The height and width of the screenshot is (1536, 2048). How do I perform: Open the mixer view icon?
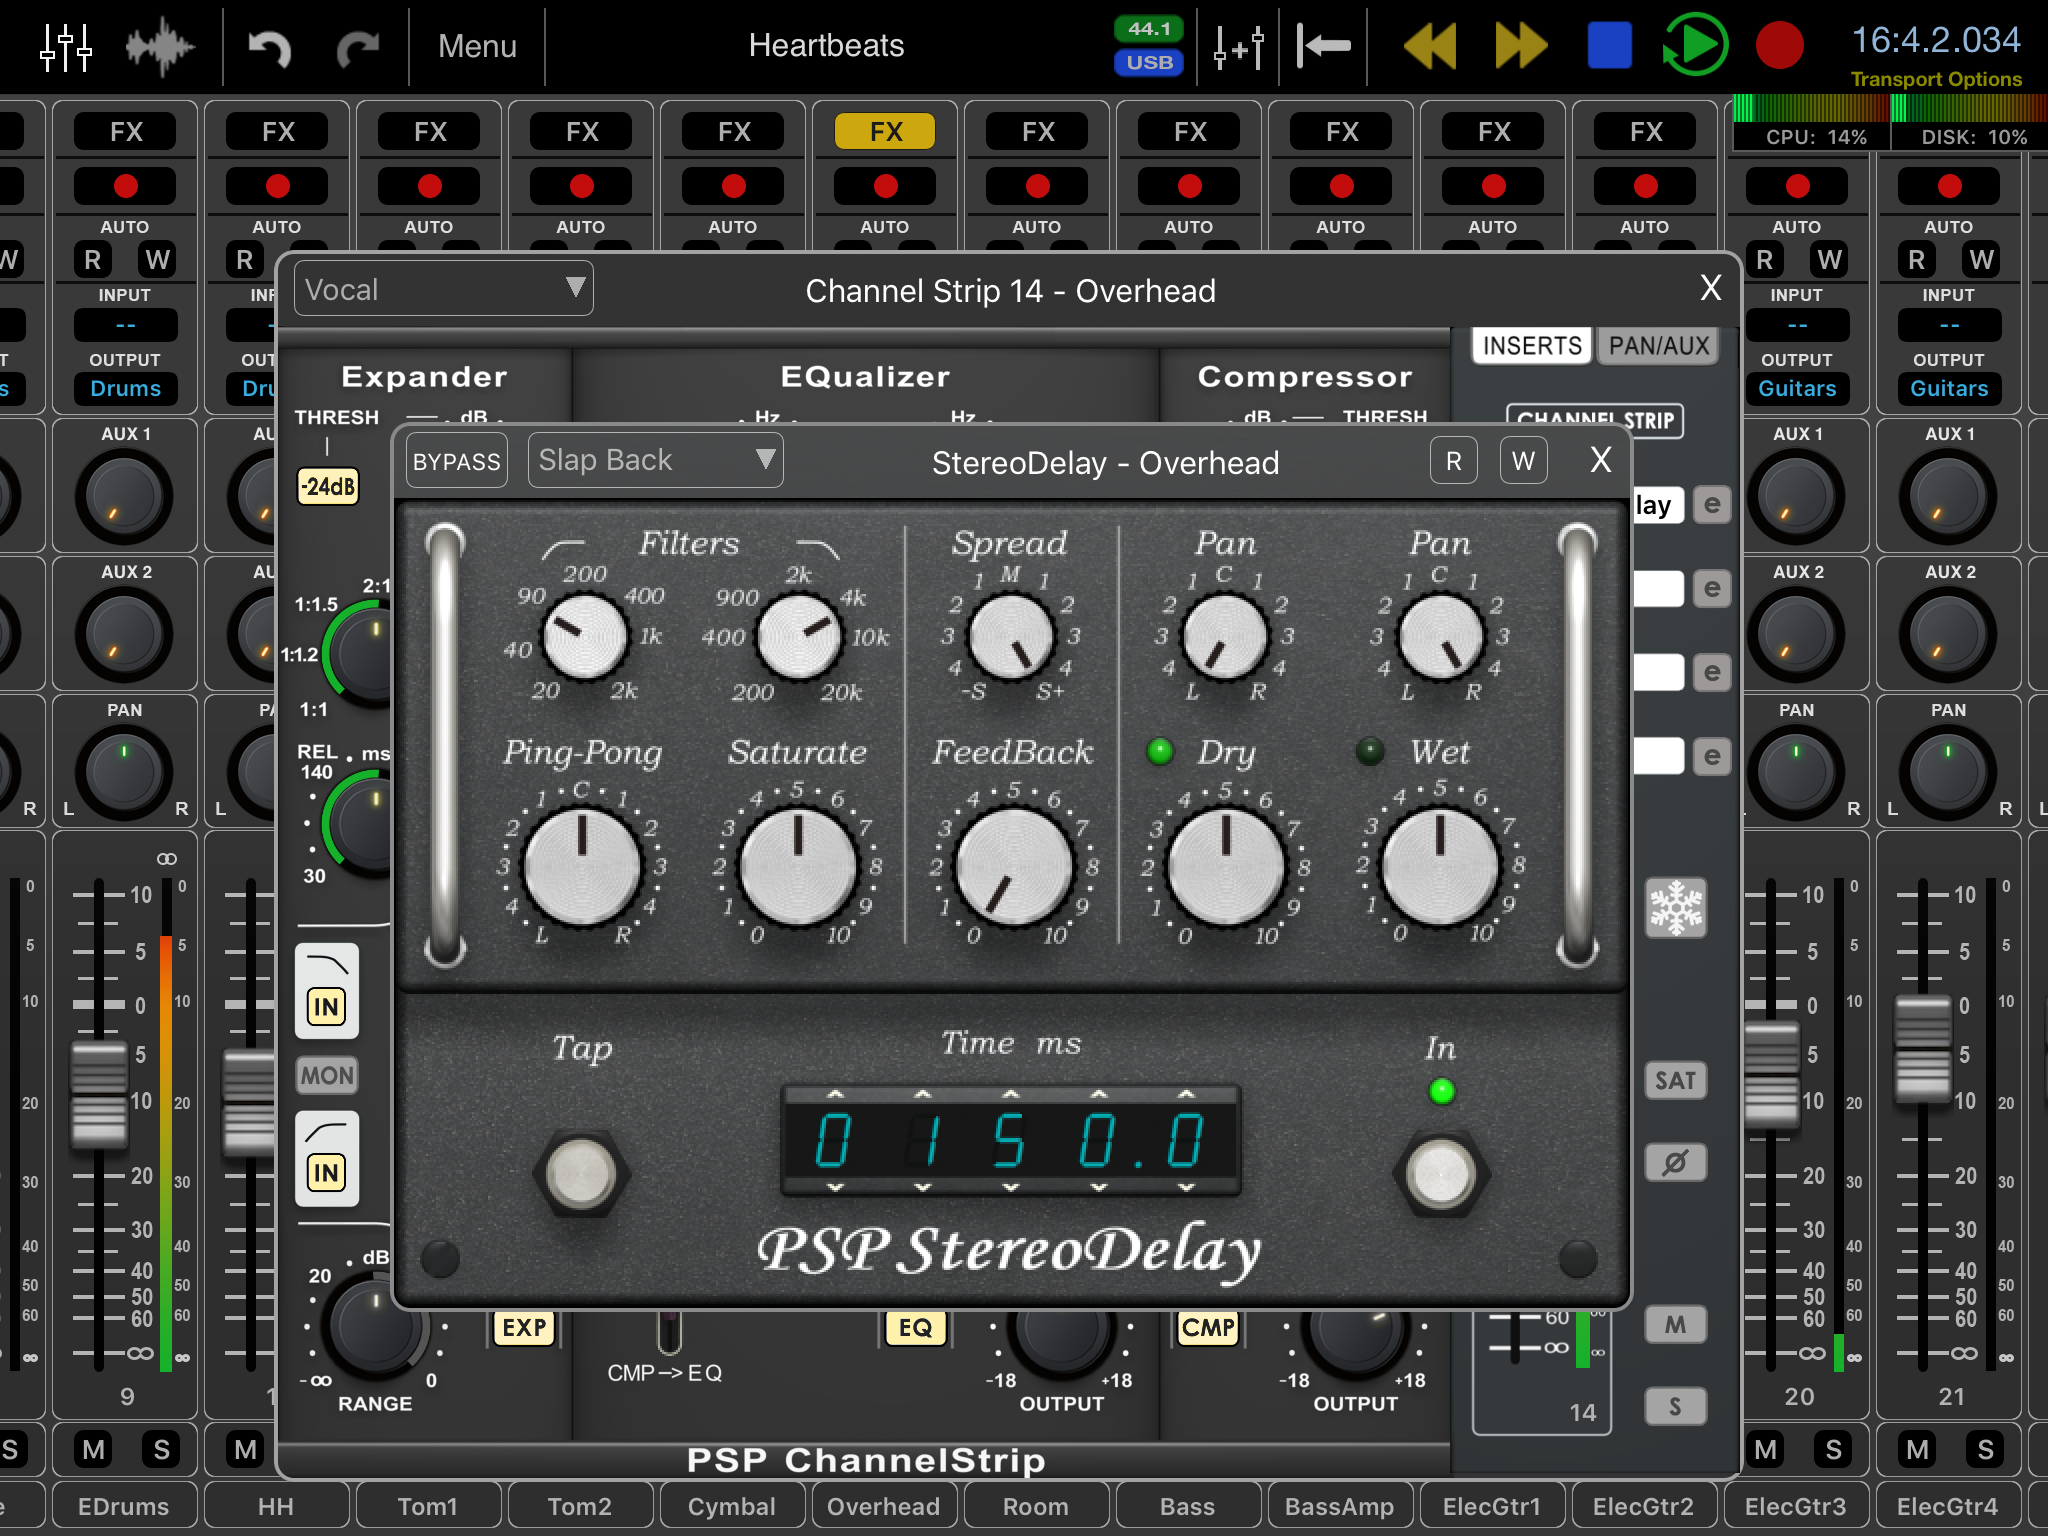(x=66, y=46)
